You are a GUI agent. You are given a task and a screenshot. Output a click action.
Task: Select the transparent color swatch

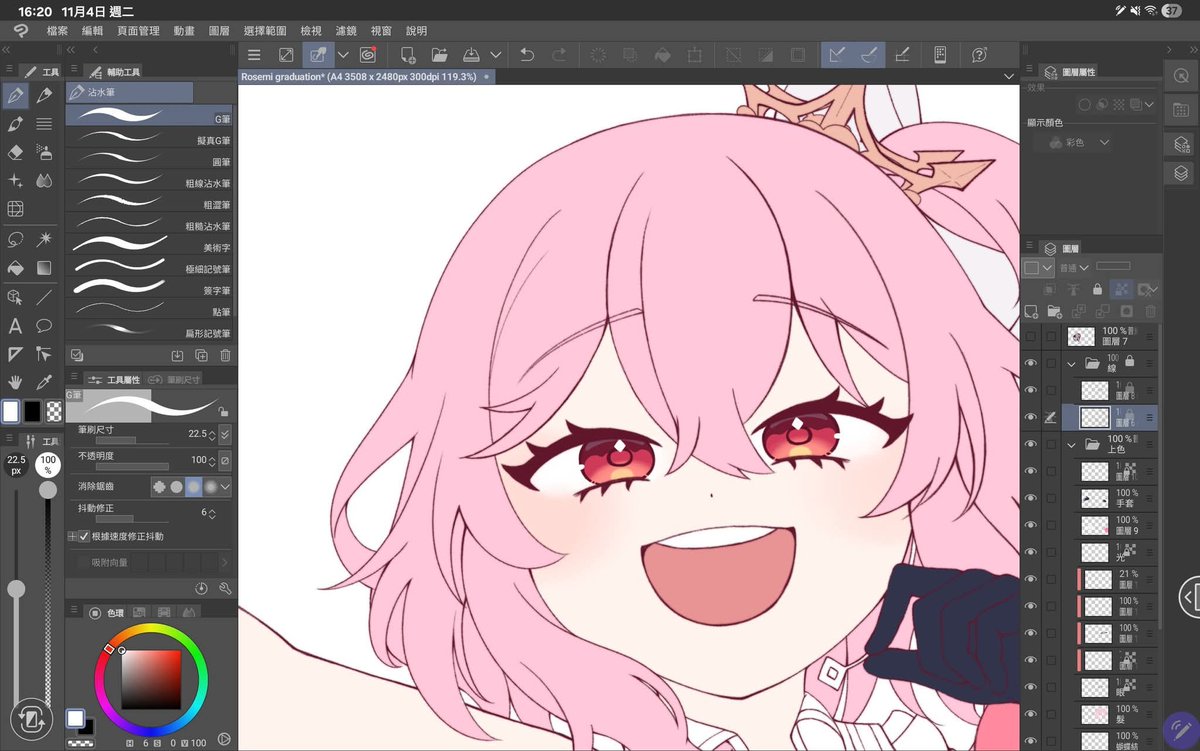pos(54,411)
